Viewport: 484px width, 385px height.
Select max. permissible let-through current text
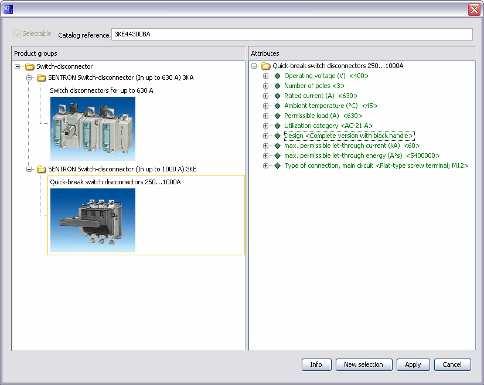[352, 146]
